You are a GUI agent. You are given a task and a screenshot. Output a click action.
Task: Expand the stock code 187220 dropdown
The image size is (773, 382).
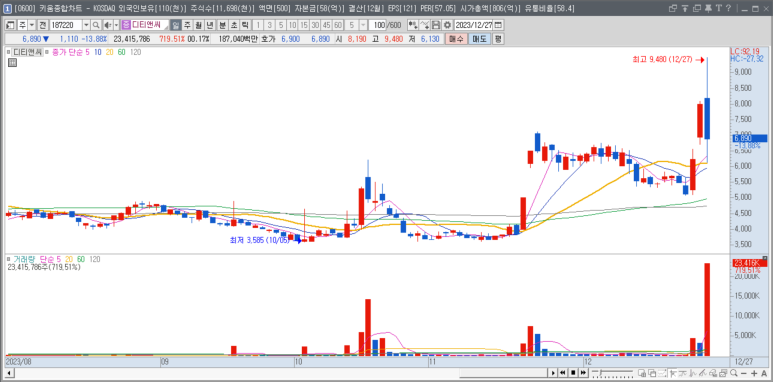pyautogui.click(x=86, y=25)
